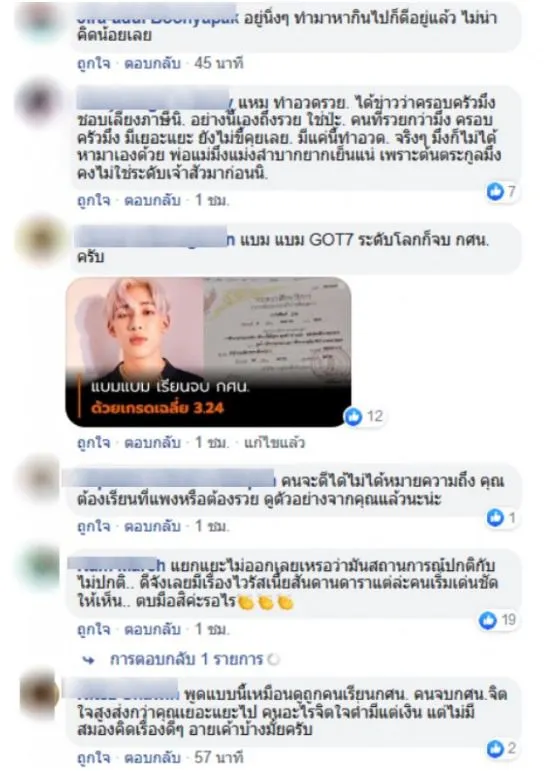Click the like reaction icon showing 7
Screen dimensions: 556x771
(495, 191)
